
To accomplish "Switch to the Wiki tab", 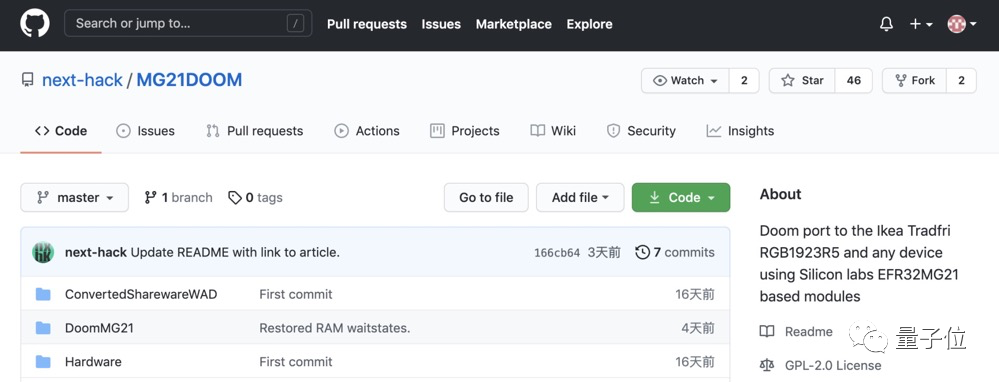I will pyautogui.click(x=553, y=131).
